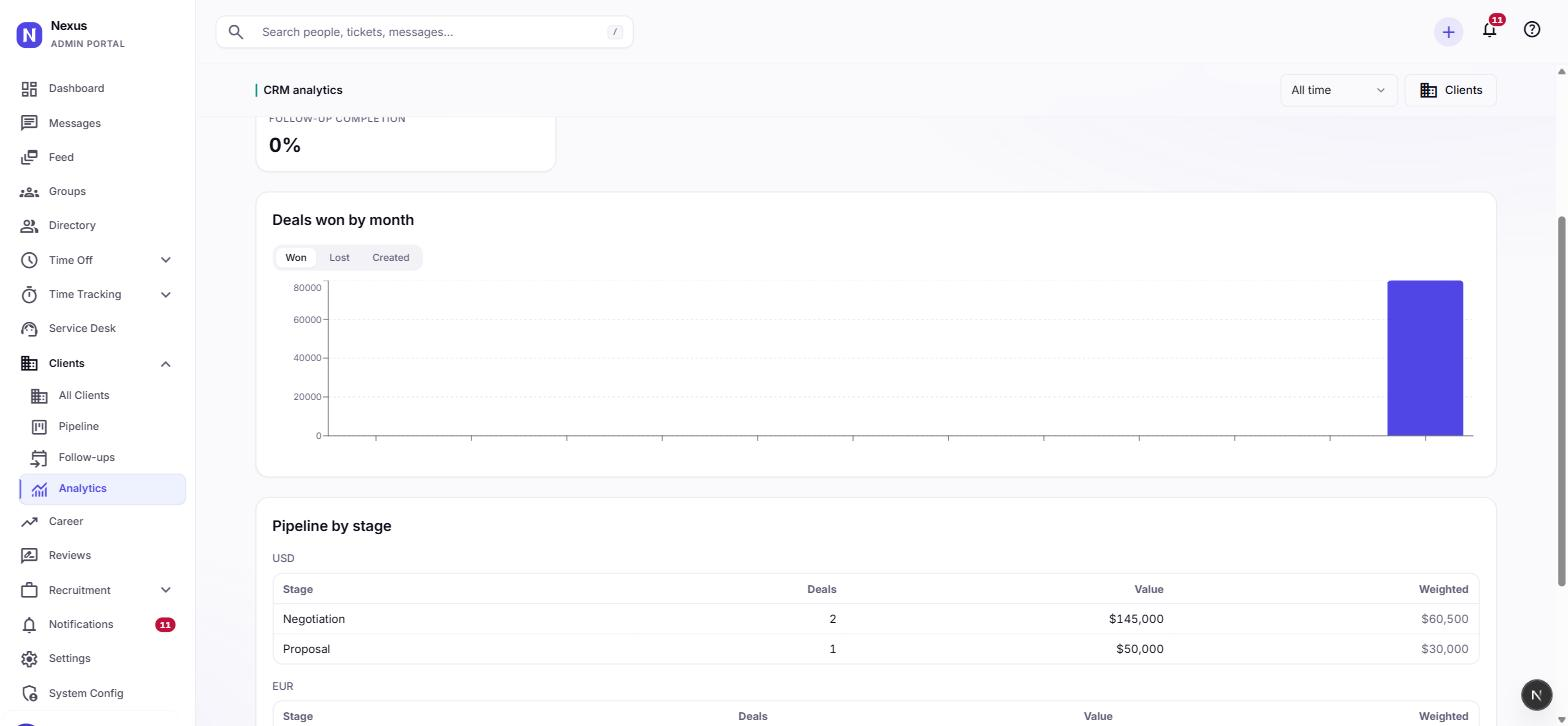This screenshot has height=726, width=1568.
Task: Go to All Clients page
Action: (84, 395)
